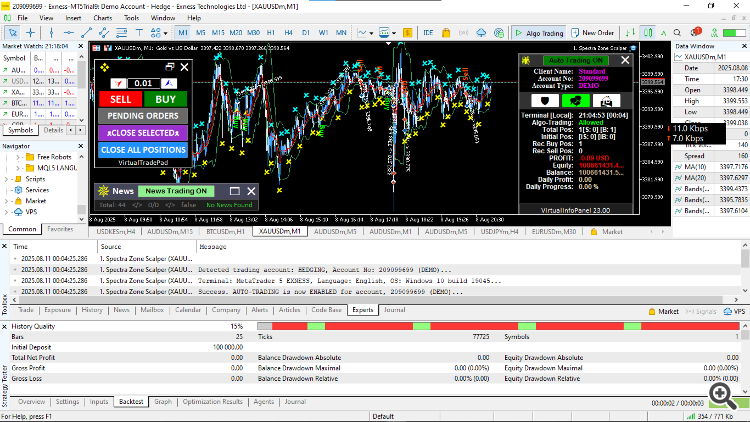Click the shield icon in VirtualInfoPanel

tap(545, 101)
